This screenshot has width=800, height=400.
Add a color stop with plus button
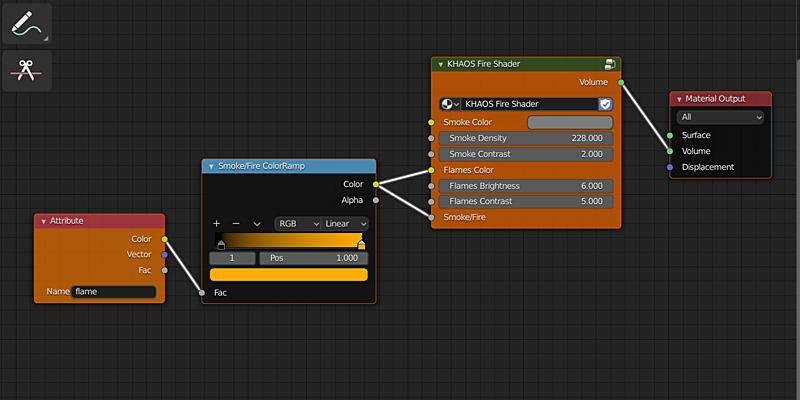click(216, 223)
